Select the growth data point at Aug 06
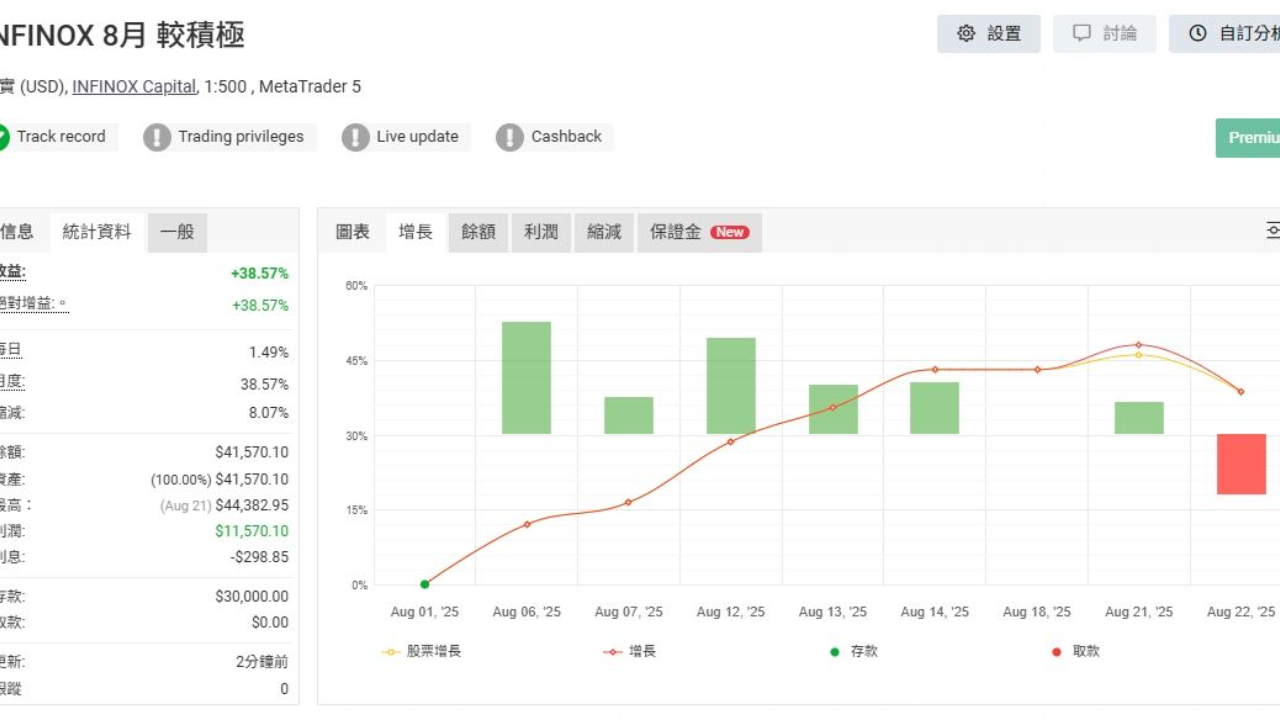This screenshot has width=1280, height=720. coord(527,524)
